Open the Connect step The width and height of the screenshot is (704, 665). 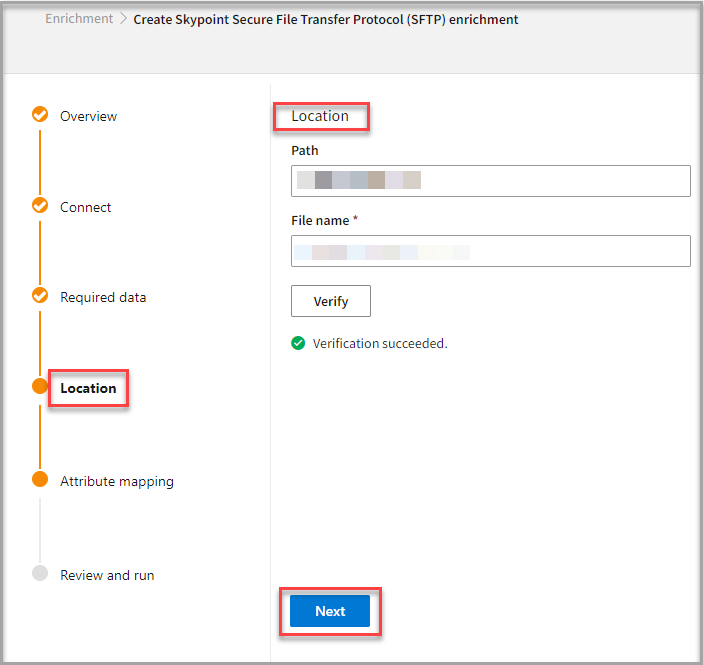tap(86, 207)
